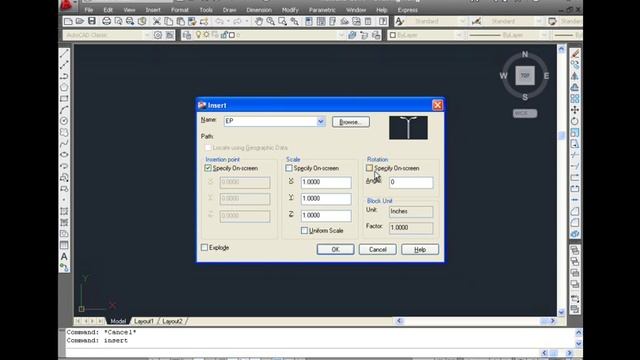Open the Draw menu
Image resolution: width=640 pixels, height=360 pixels.
[x=229, y=10]
